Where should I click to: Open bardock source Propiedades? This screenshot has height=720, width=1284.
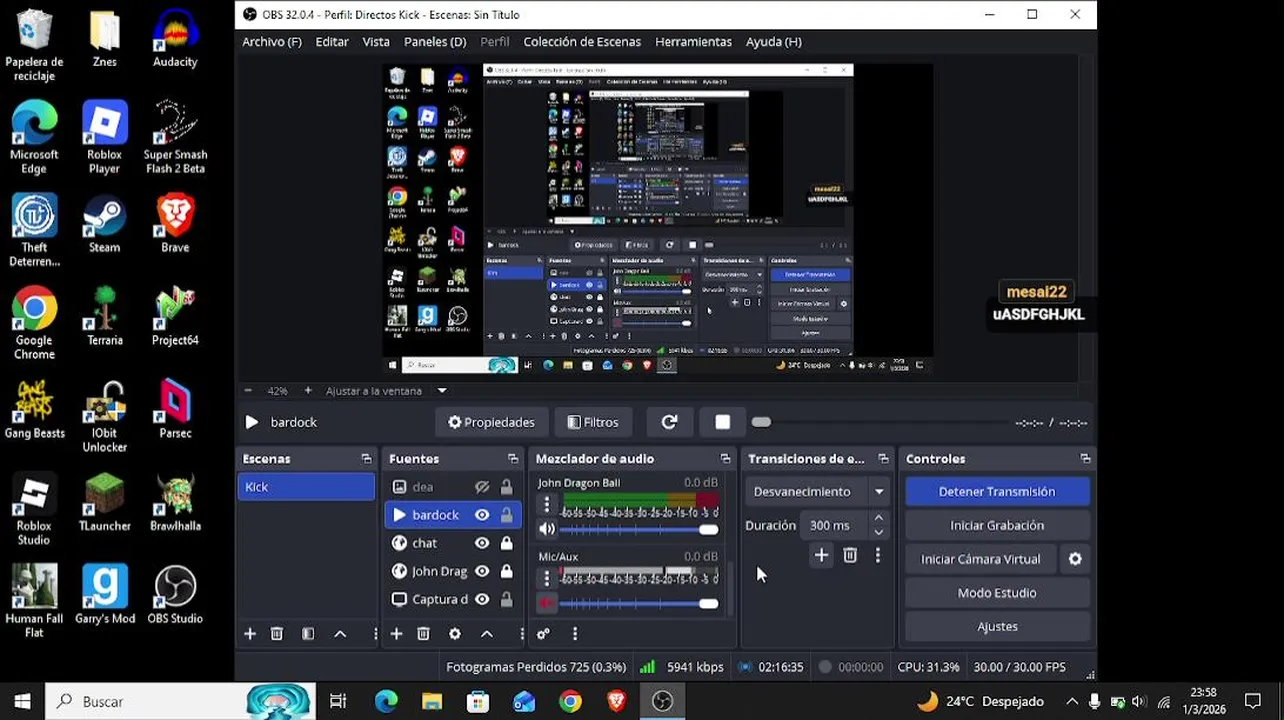pos(491,422)
